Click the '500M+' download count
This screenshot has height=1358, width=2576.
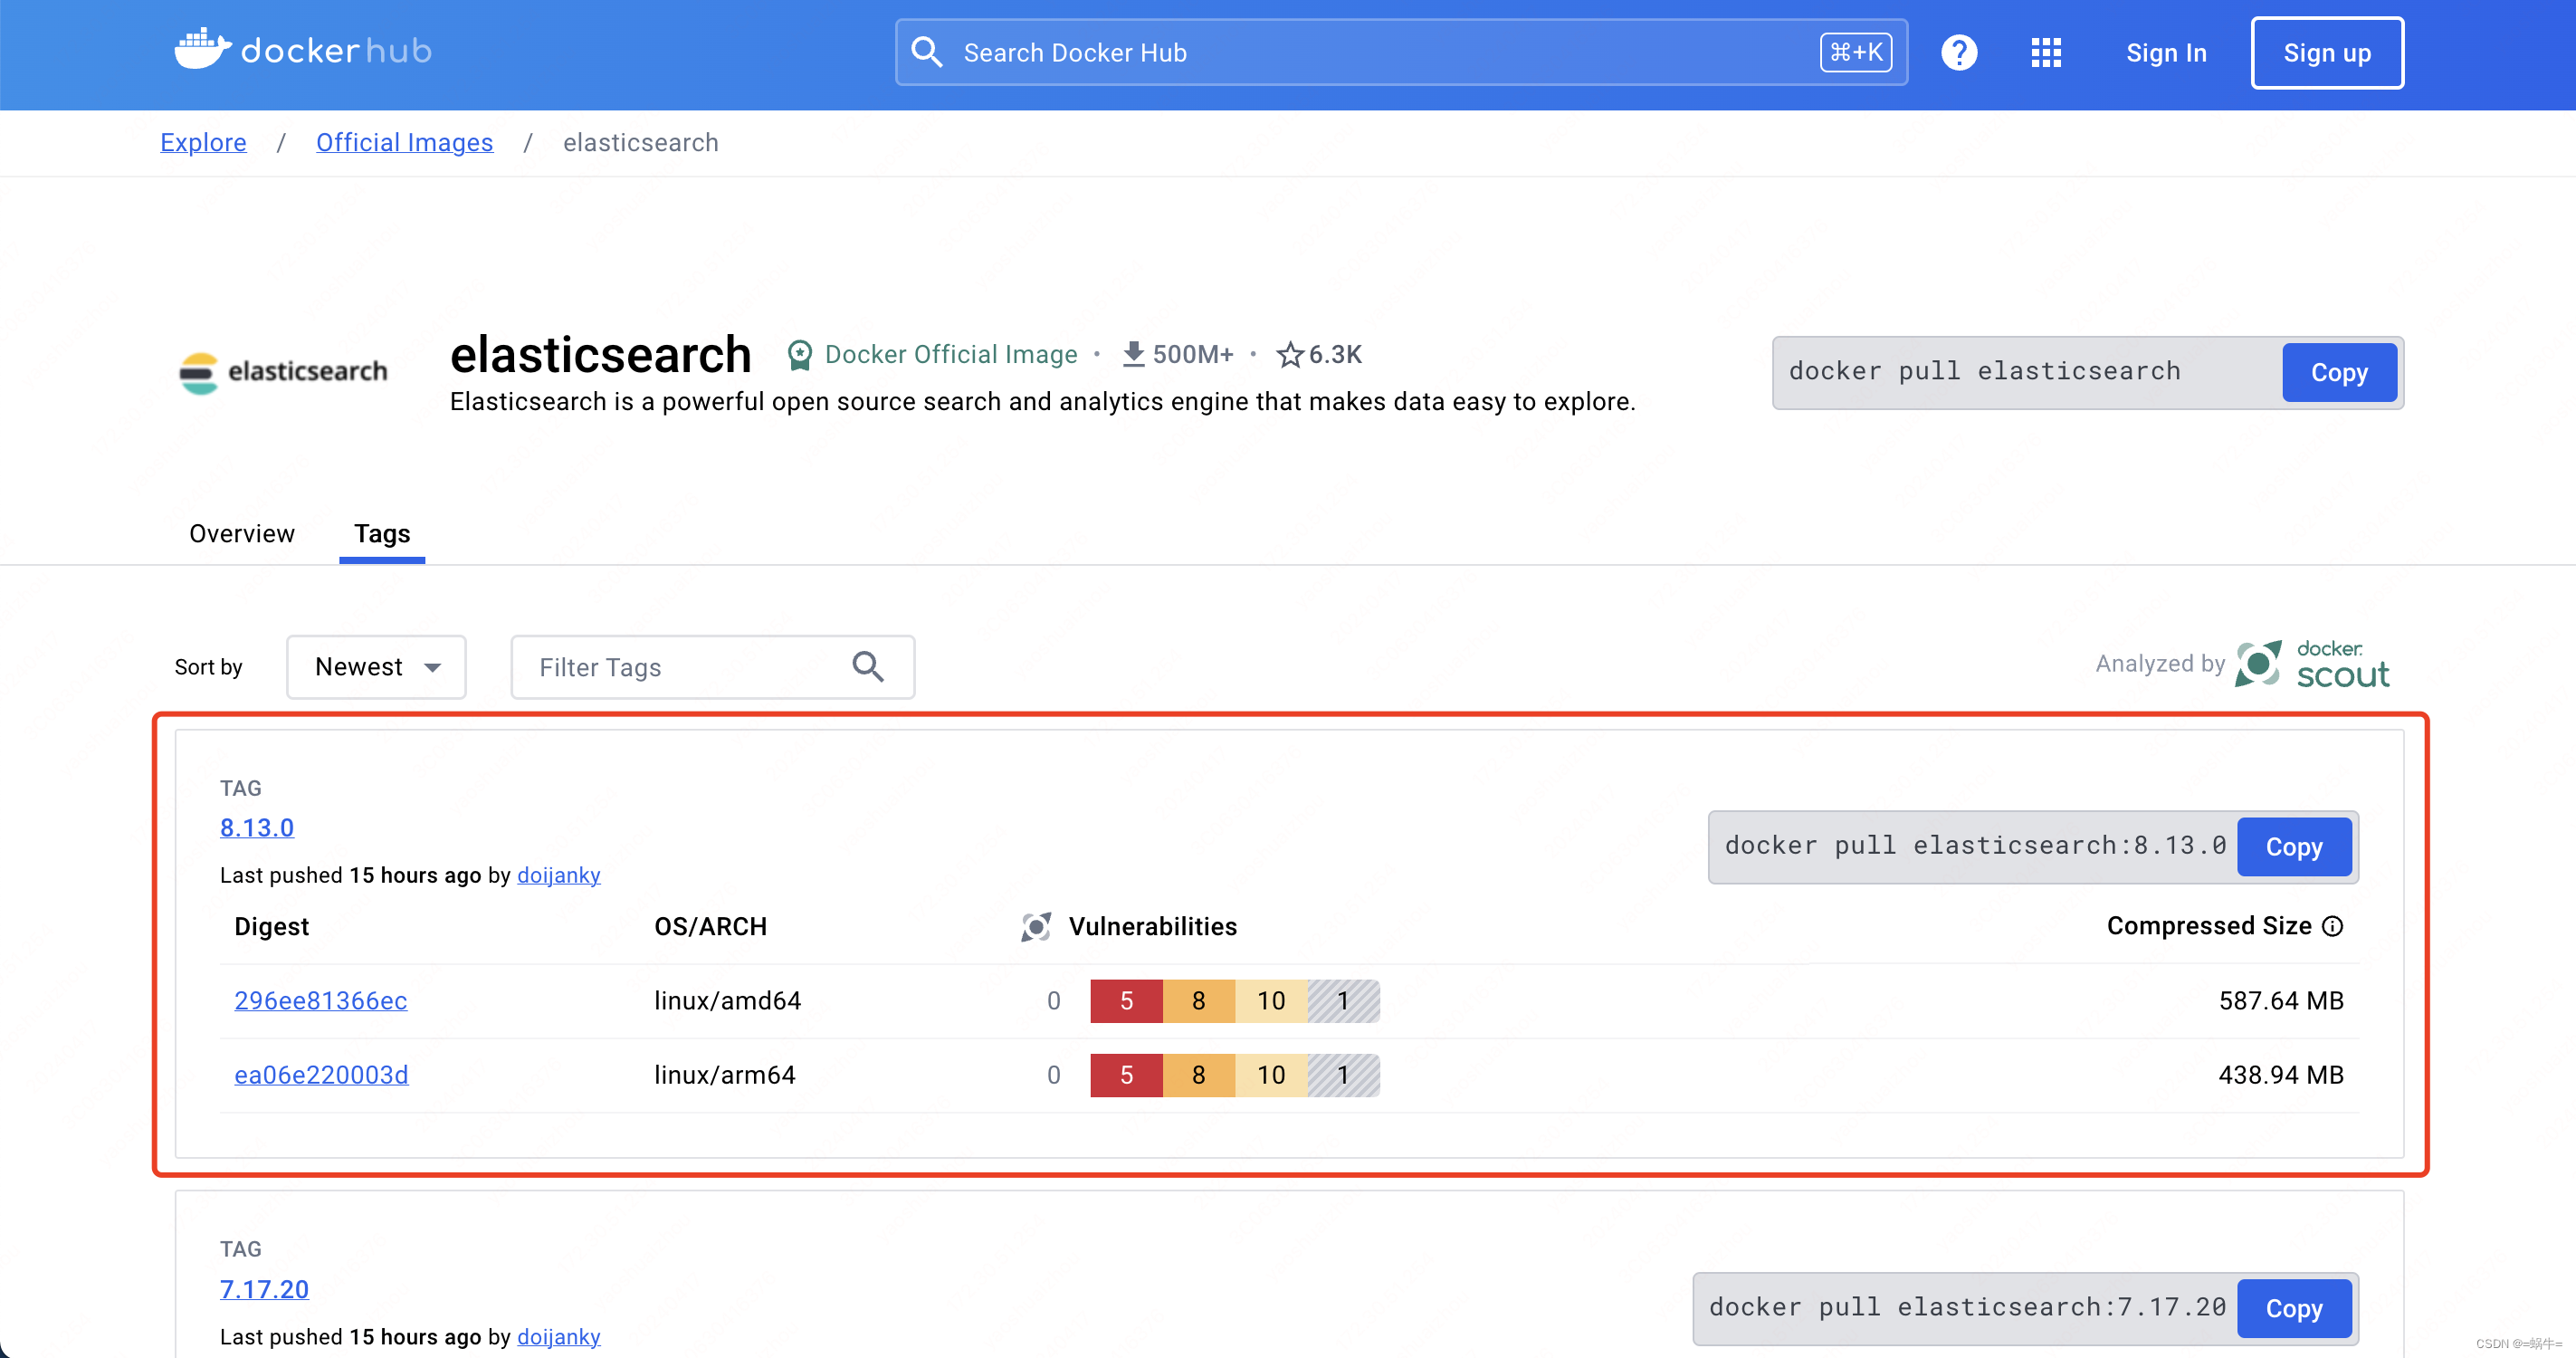[x=1193, y=355]
